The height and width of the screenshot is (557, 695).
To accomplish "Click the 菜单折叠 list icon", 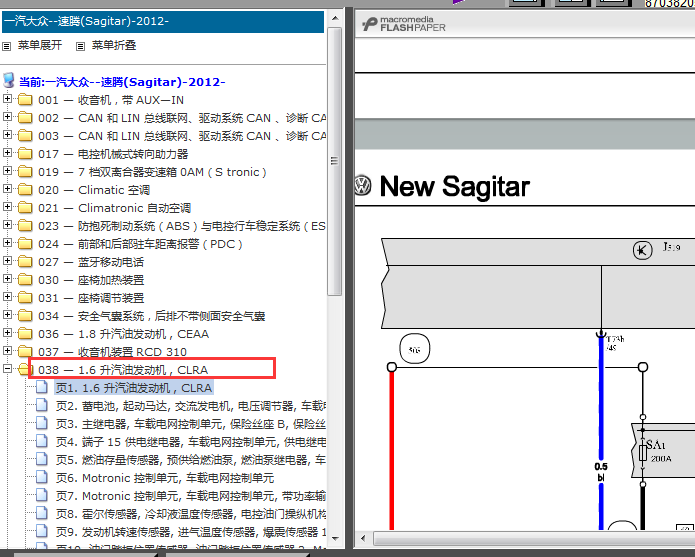I will [80, 46].
